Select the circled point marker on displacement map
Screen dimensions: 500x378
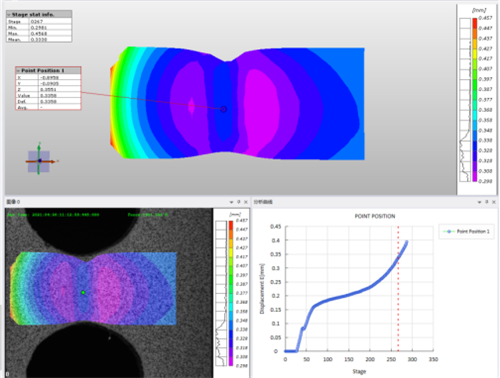point(224,109)
